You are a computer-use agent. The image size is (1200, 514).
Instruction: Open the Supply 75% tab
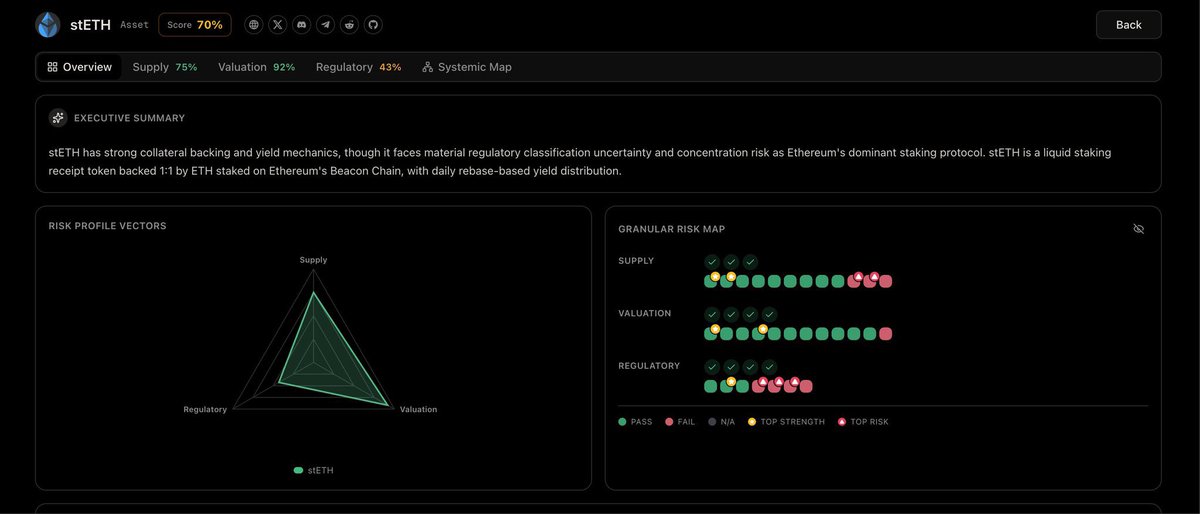pos(165,67)
